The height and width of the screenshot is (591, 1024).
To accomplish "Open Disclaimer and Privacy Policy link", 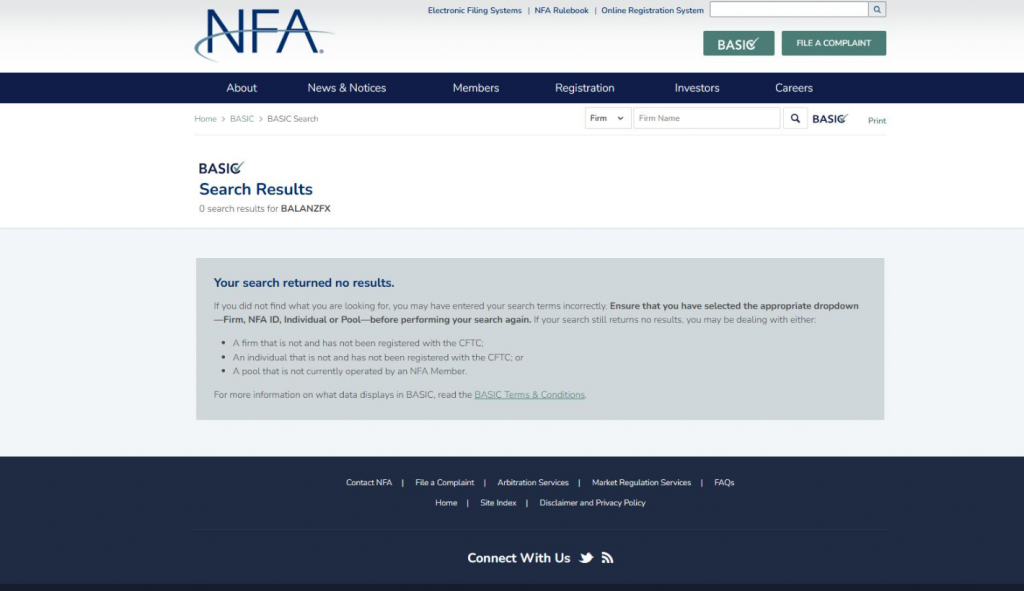I will point(592,503).
